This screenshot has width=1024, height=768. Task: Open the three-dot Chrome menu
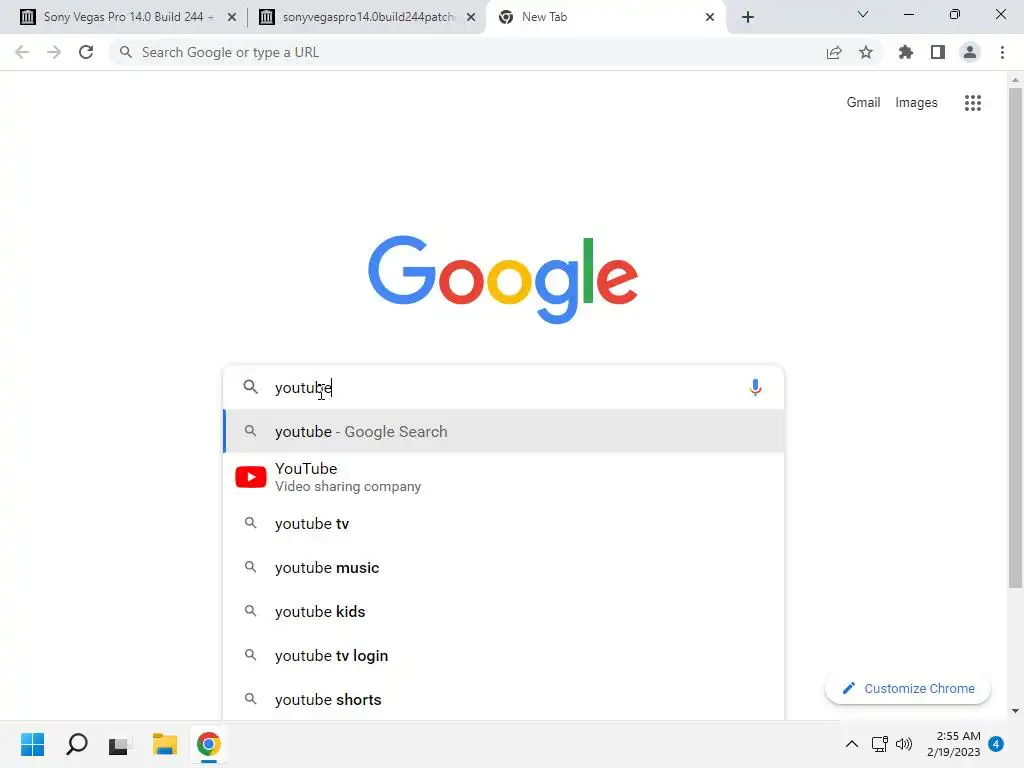tap(1002, 52)
